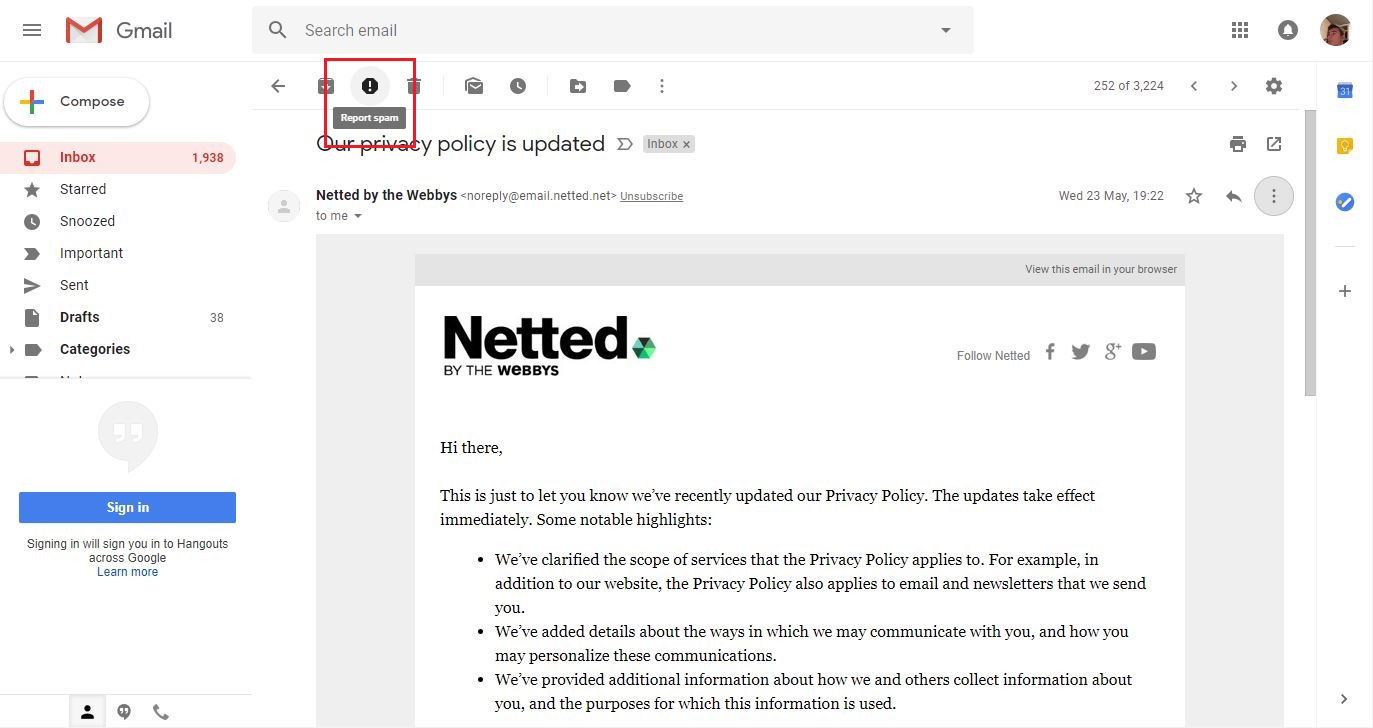Toggle the importance marker beside subject
1373x728 pixels.
coord(625,144)
